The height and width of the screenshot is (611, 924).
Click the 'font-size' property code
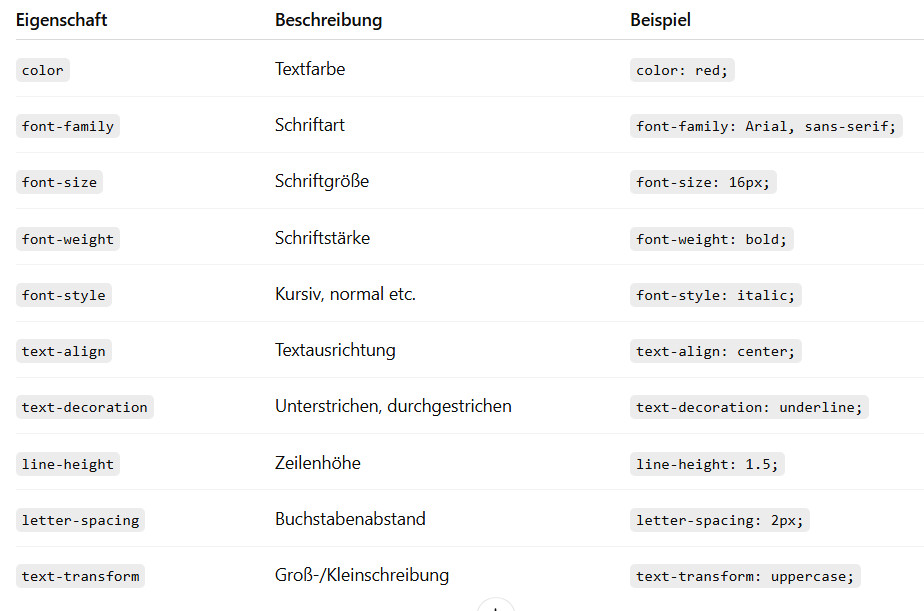pyautogui.click(x=59, y=182)
